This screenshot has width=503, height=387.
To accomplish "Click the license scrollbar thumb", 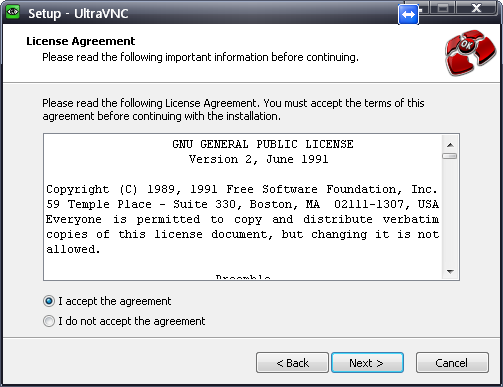I will (x=450, y=156).
